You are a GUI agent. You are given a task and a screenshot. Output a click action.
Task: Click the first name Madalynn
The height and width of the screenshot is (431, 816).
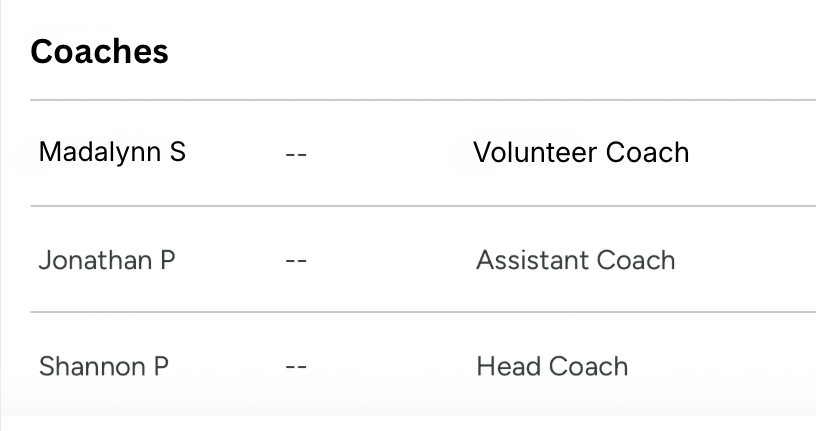(99, 153)
